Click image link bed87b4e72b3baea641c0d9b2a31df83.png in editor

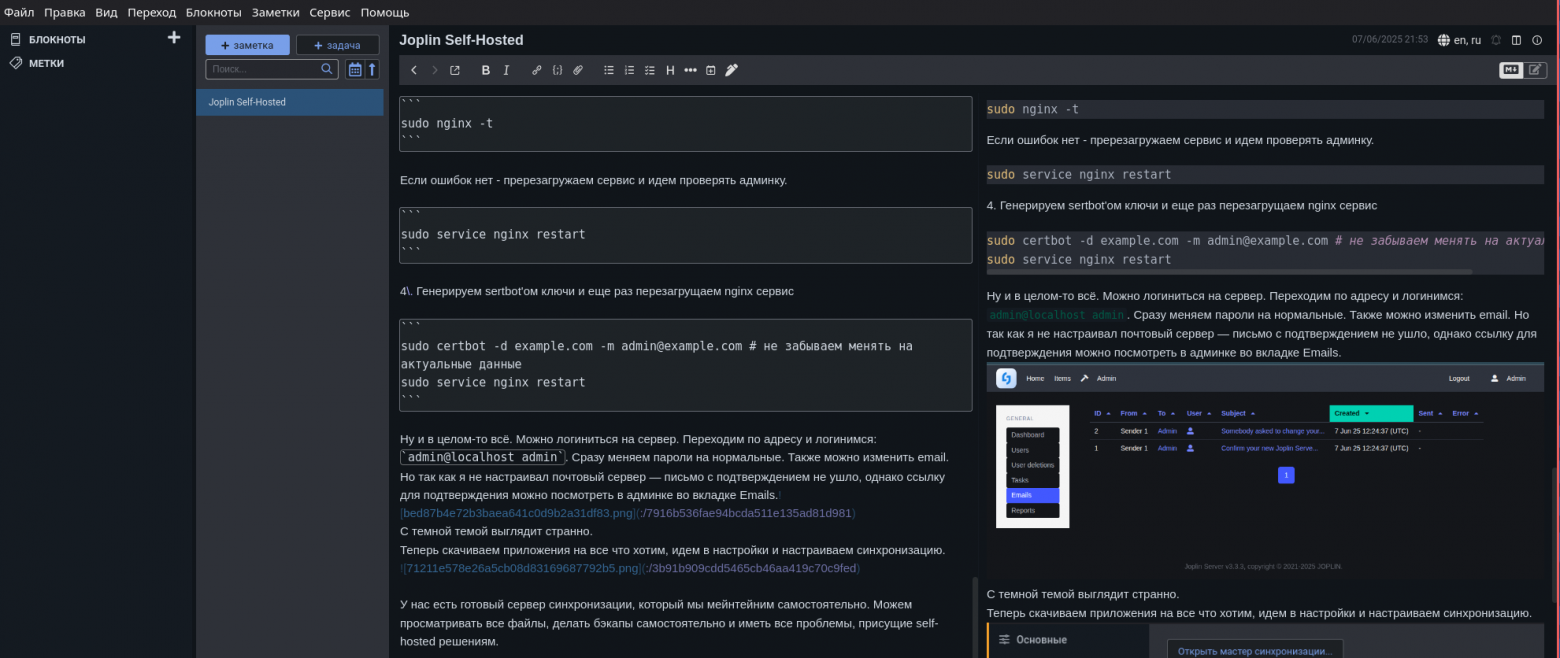pos(518,513)
